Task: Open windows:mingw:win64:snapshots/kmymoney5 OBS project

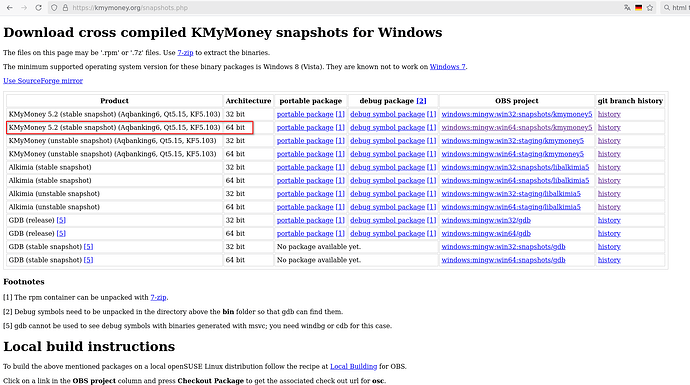Action: (517, 127)
